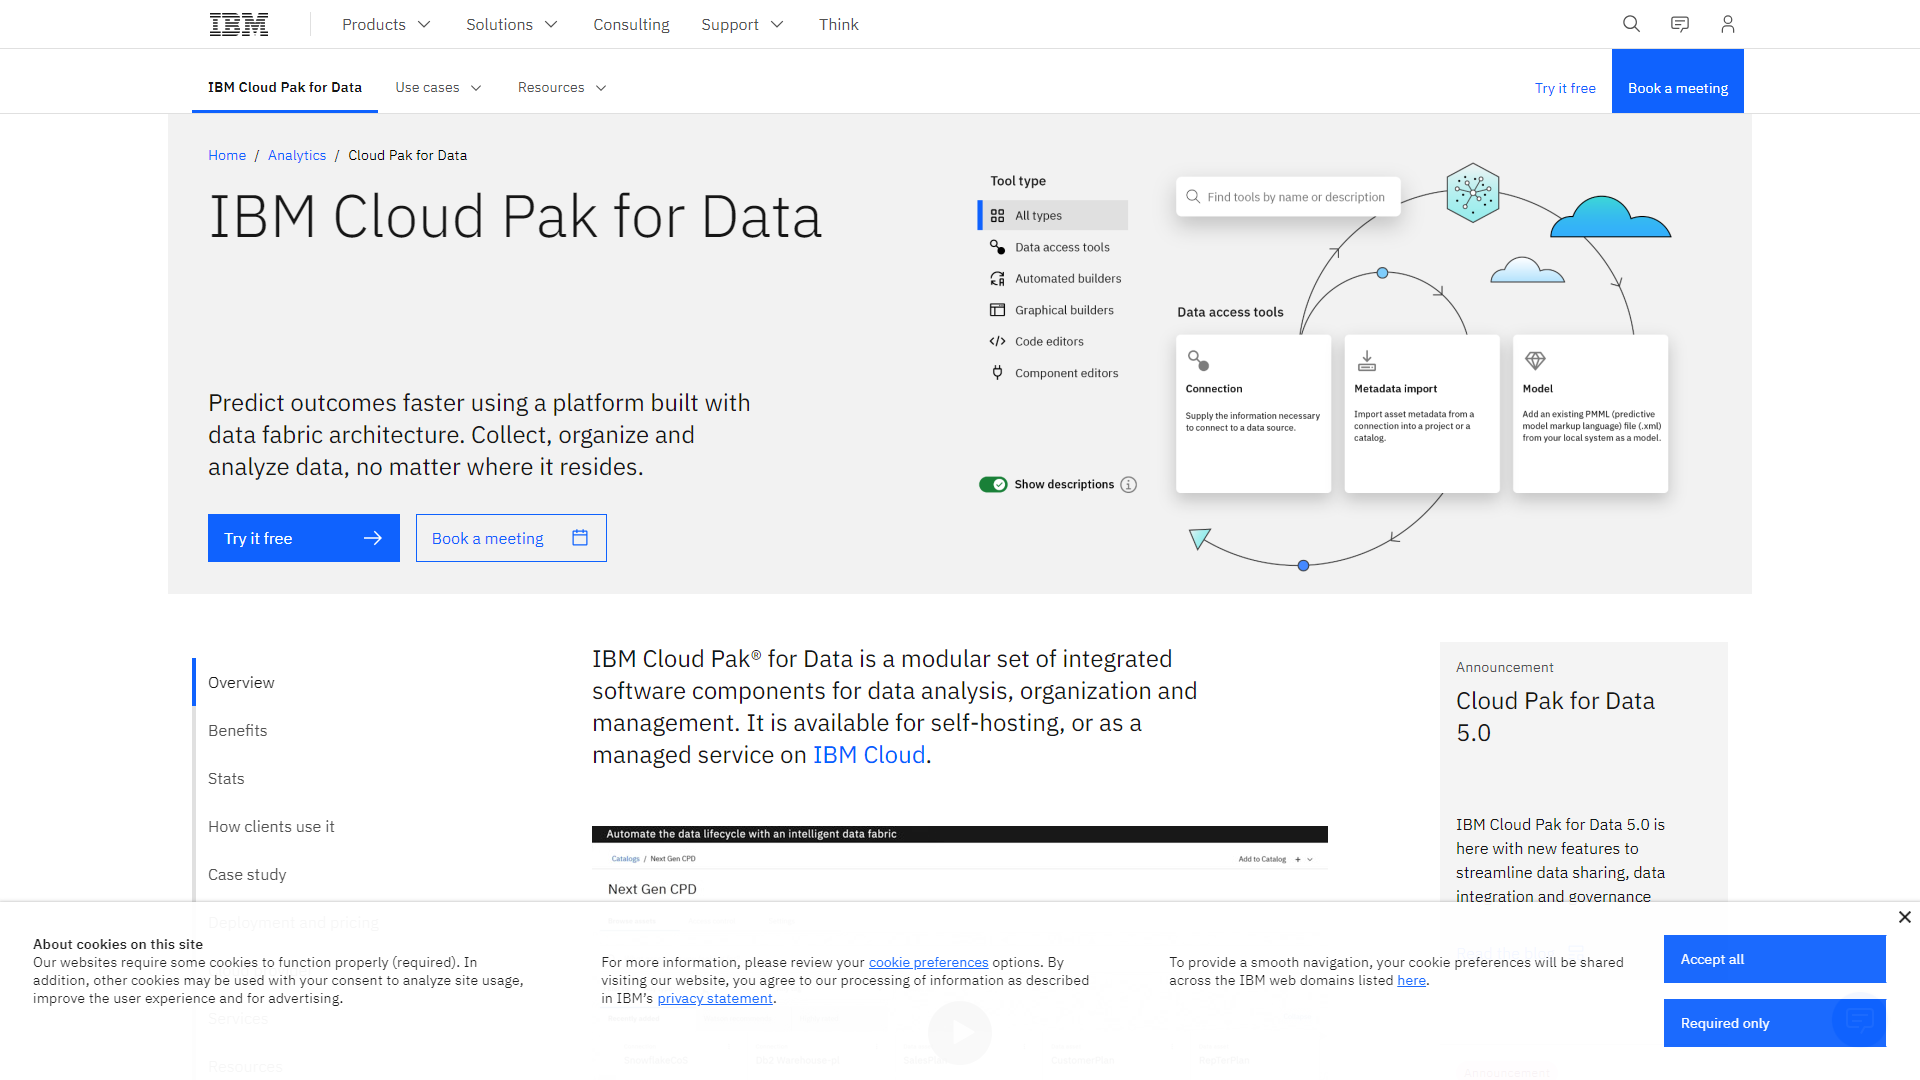Viewport: 1920px width, 1080px height.
Task: Select the All types filter
Action: click(x=1036, y=215)
